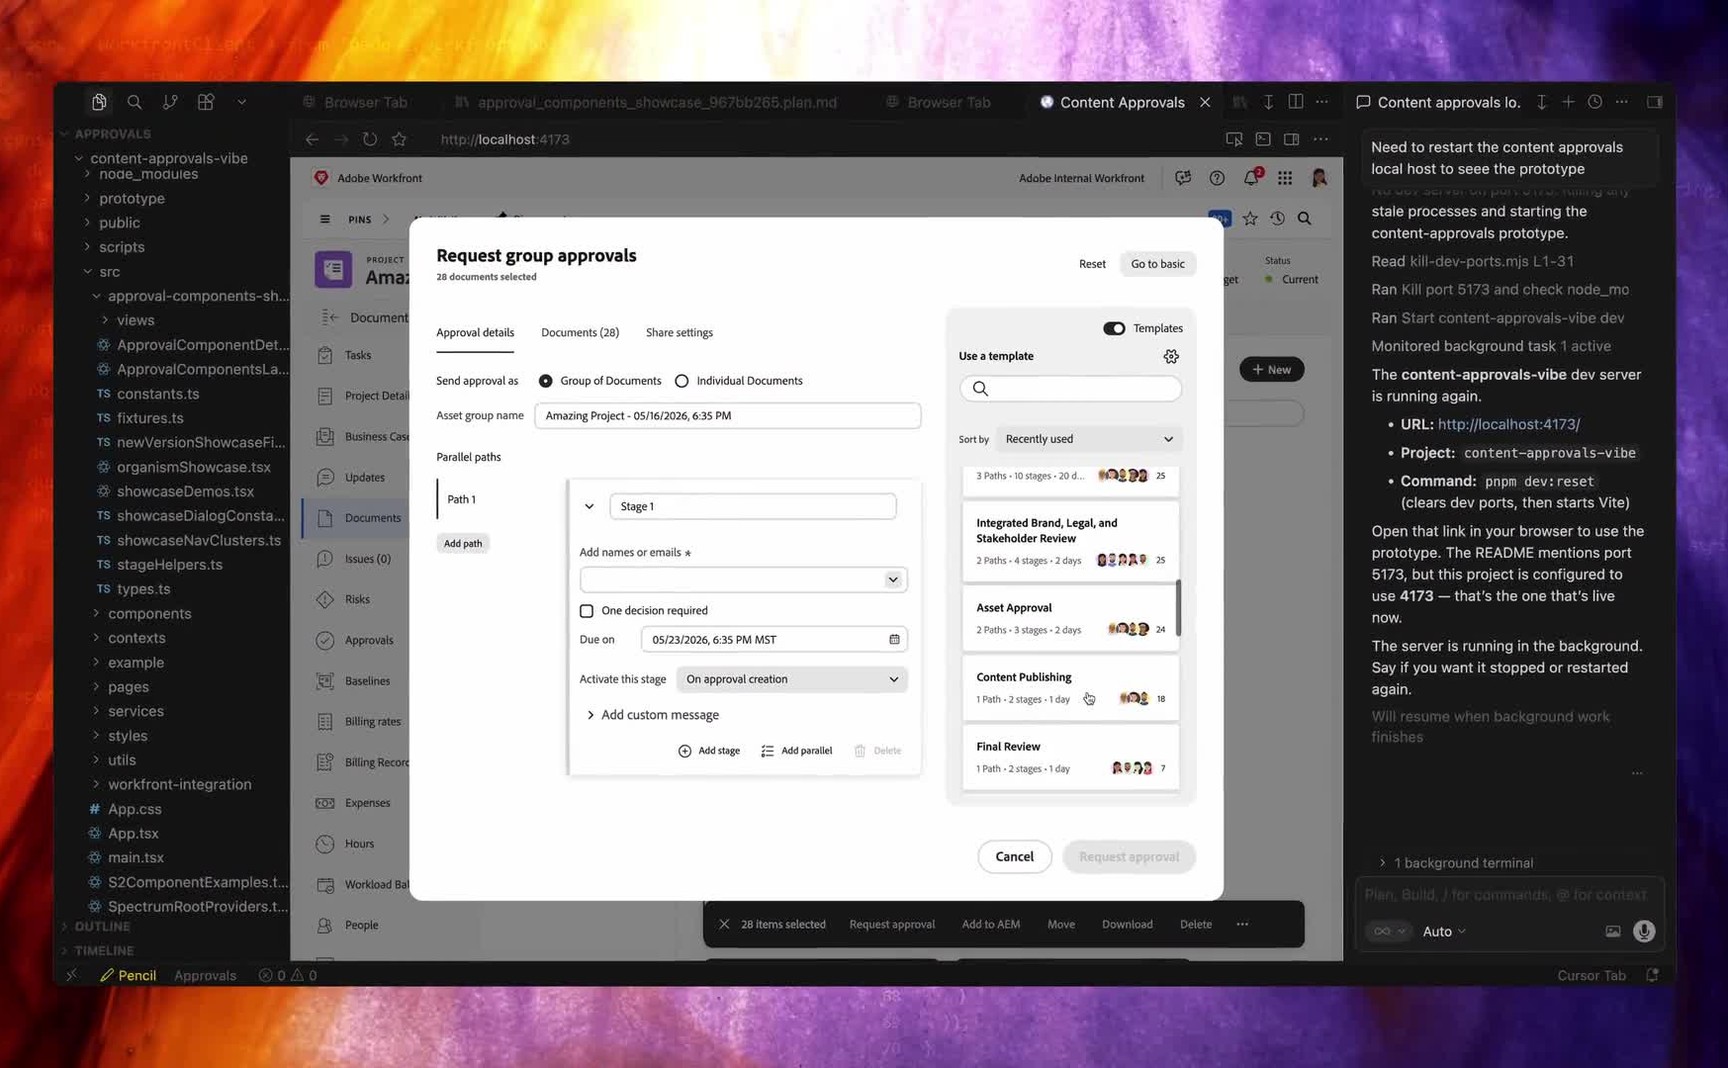
Task: Expand the prototype folder
Action: tap(131, 198)
